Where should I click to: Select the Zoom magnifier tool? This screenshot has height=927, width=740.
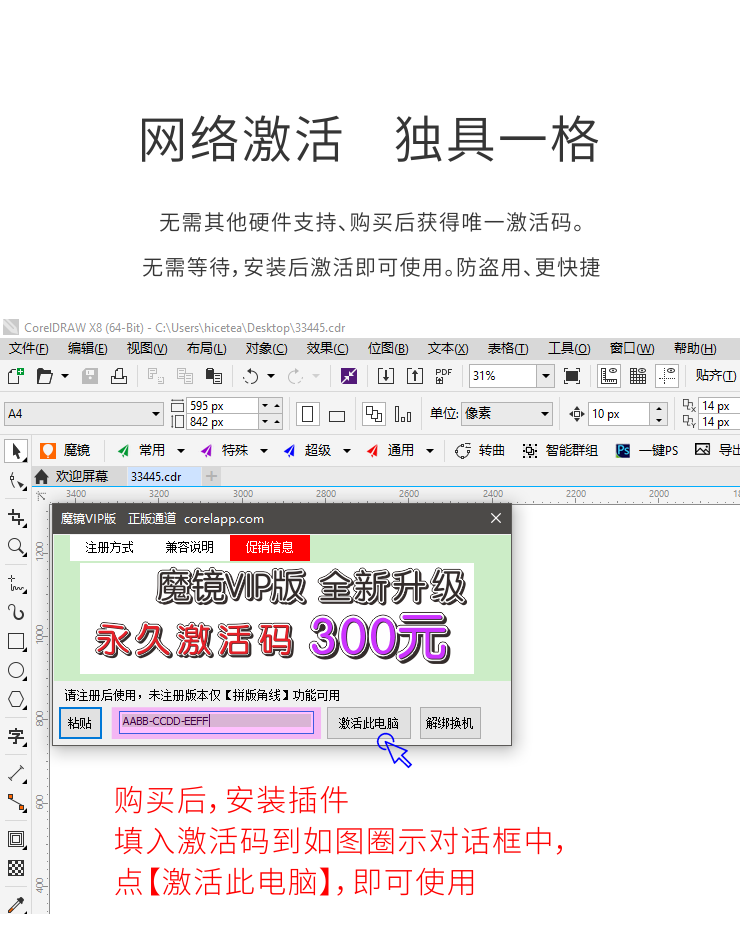click(x=17, y=547)
